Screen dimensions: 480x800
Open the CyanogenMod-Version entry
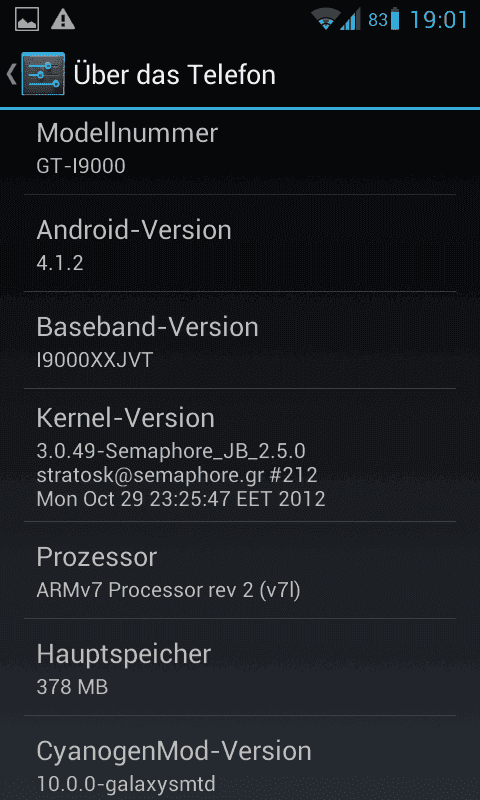click(x=240, y=758)
